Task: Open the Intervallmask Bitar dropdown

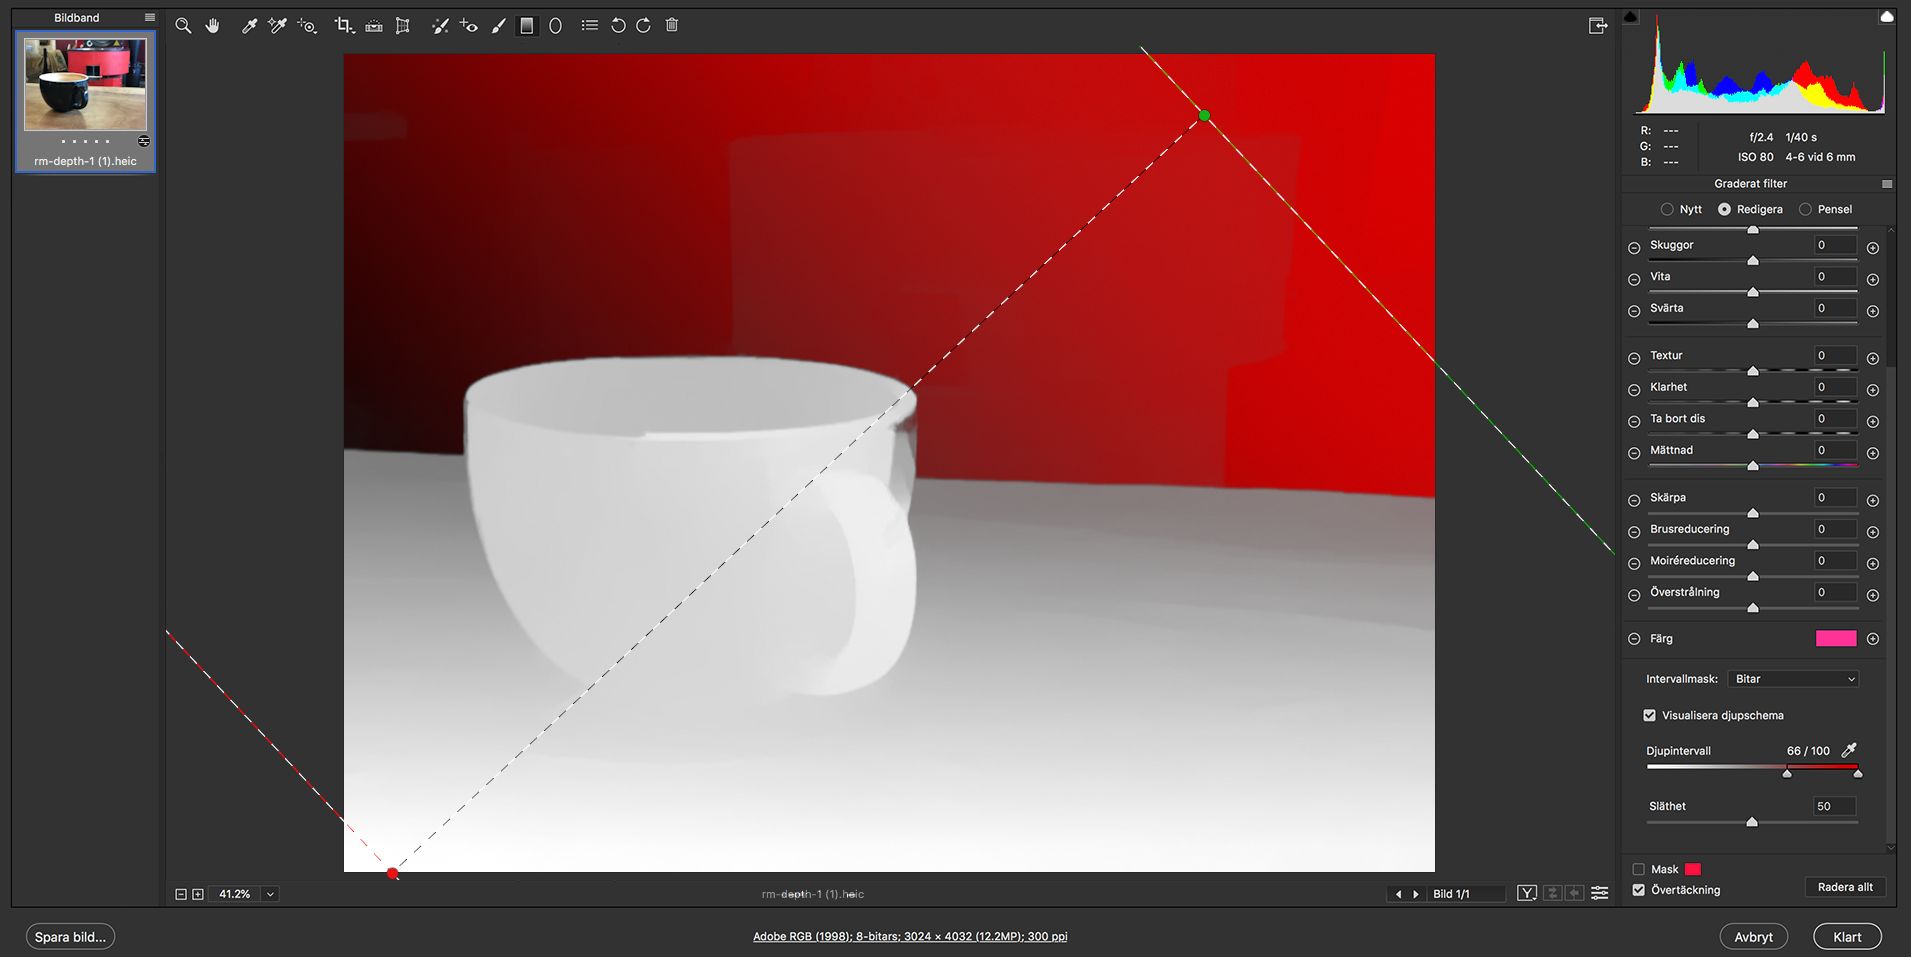Action: [x=1794, y=679]
